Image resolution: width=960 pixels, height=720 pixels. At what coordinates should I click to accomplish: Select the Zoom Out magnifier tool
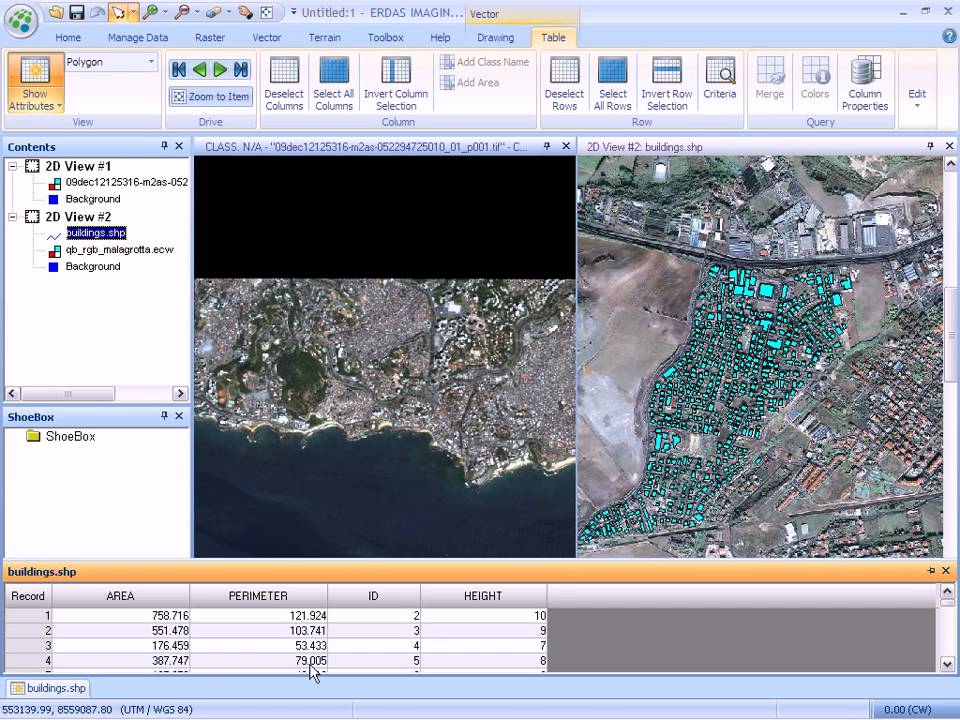[182, 12]
